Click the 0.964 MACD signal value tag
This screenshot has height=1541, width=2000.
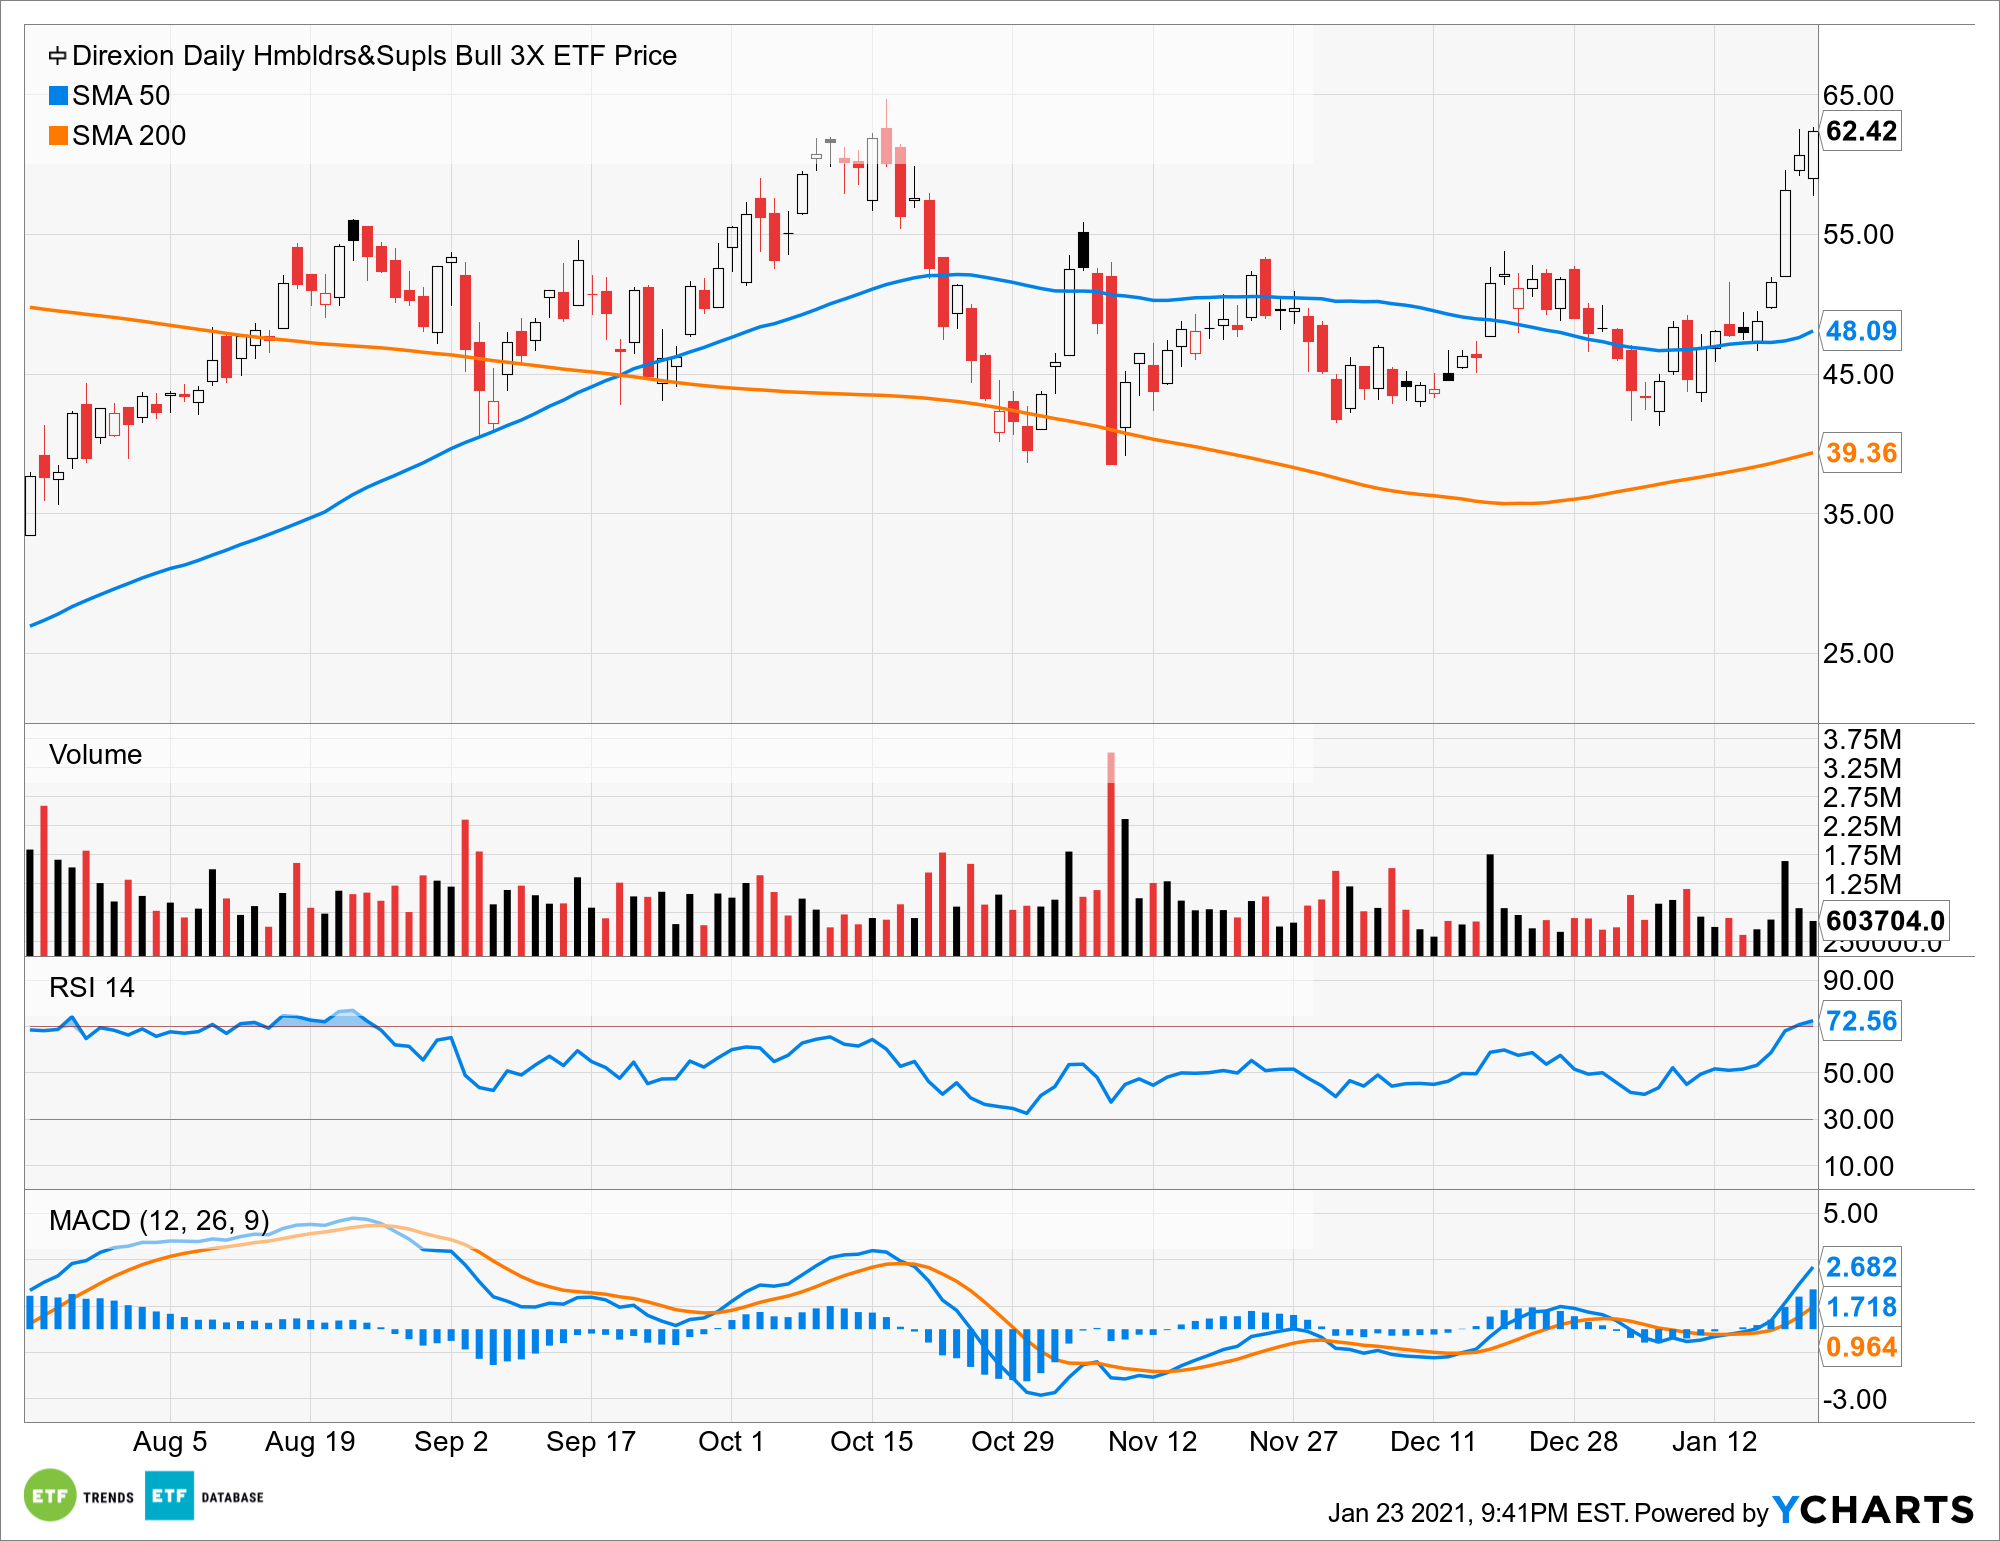[1860, 1347]
